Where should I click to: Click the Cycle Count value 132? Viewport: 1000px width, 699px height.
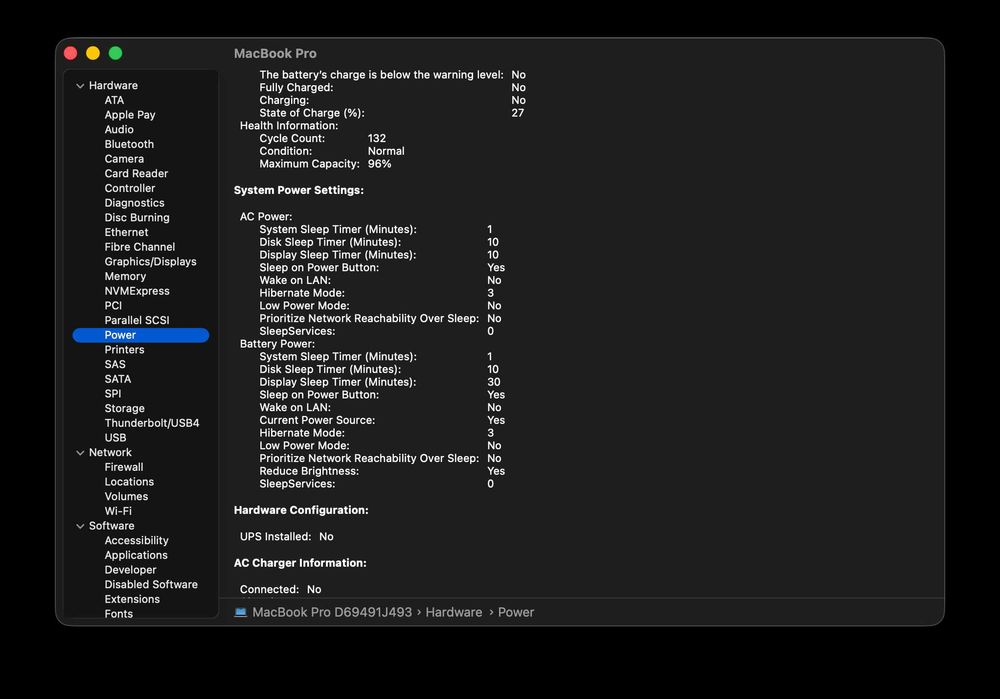[377, 138]
